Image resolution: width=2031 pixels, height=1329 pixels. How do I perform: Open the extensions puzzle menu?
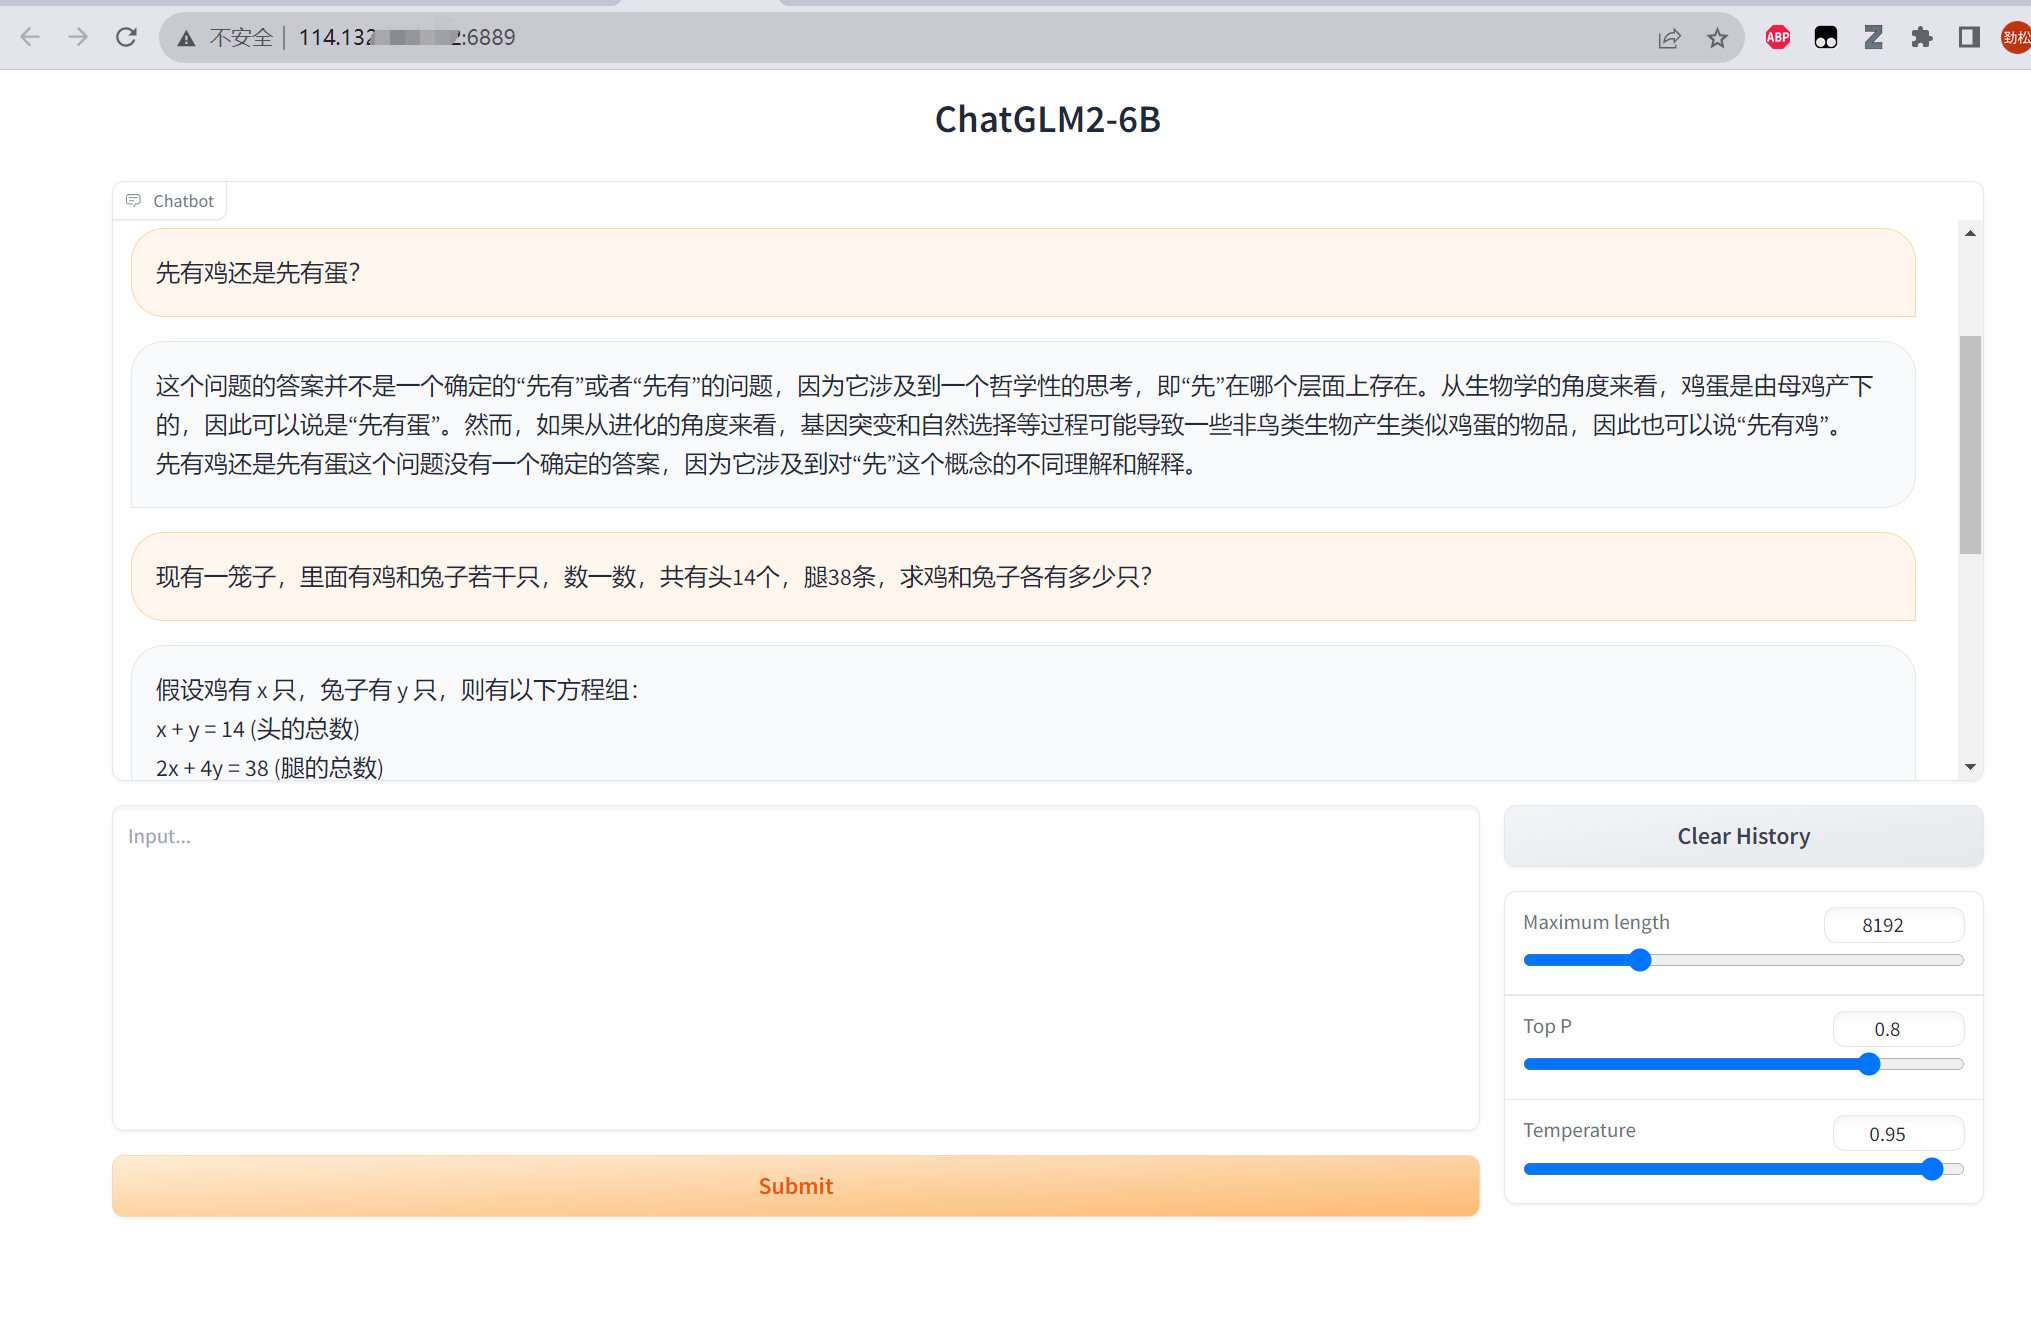(1921, 38)
